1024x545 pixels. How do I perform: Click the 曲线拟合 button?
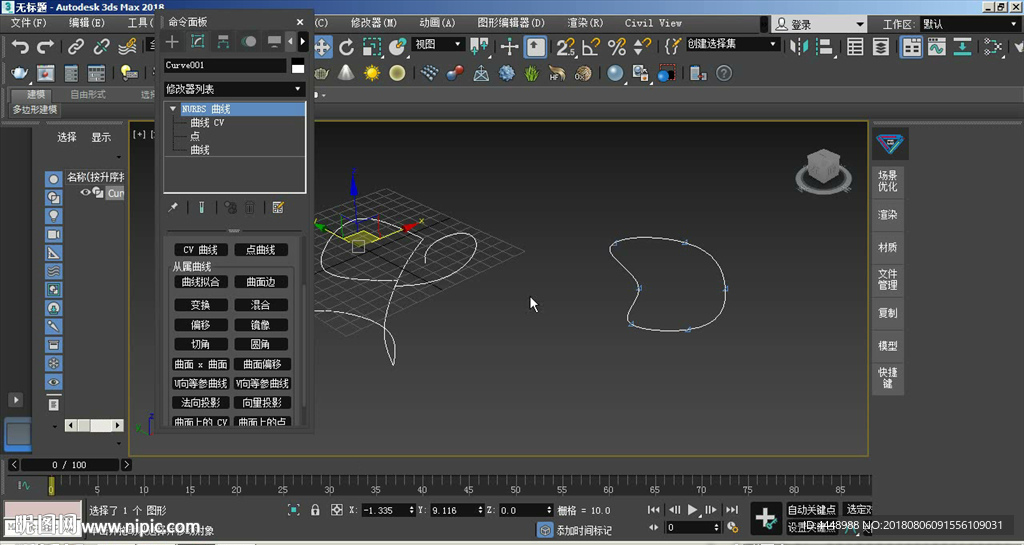[200, 282]
